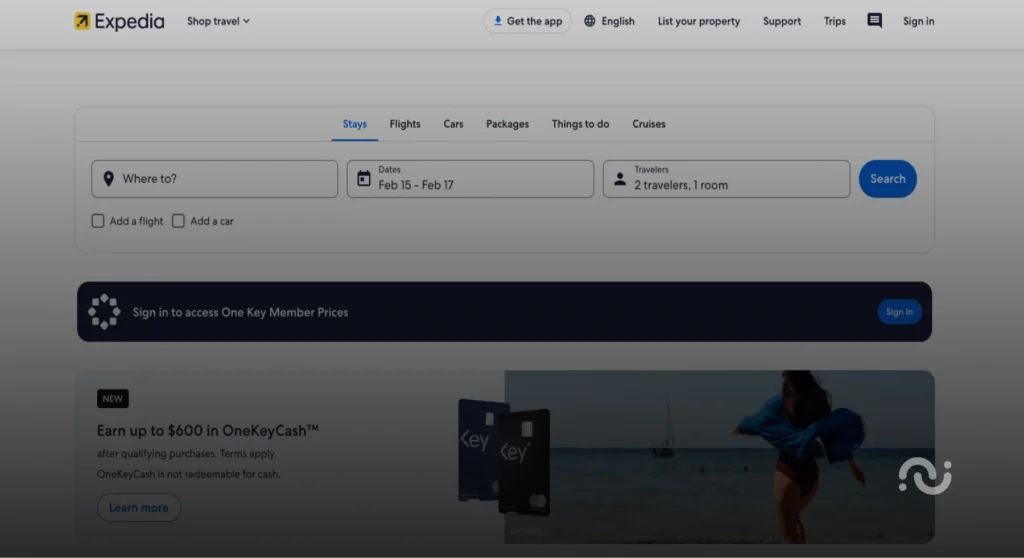1024x558 pixels.
Task: Expand the Shop travel menu
Action: pyautogui.click(x=218, y=21)
